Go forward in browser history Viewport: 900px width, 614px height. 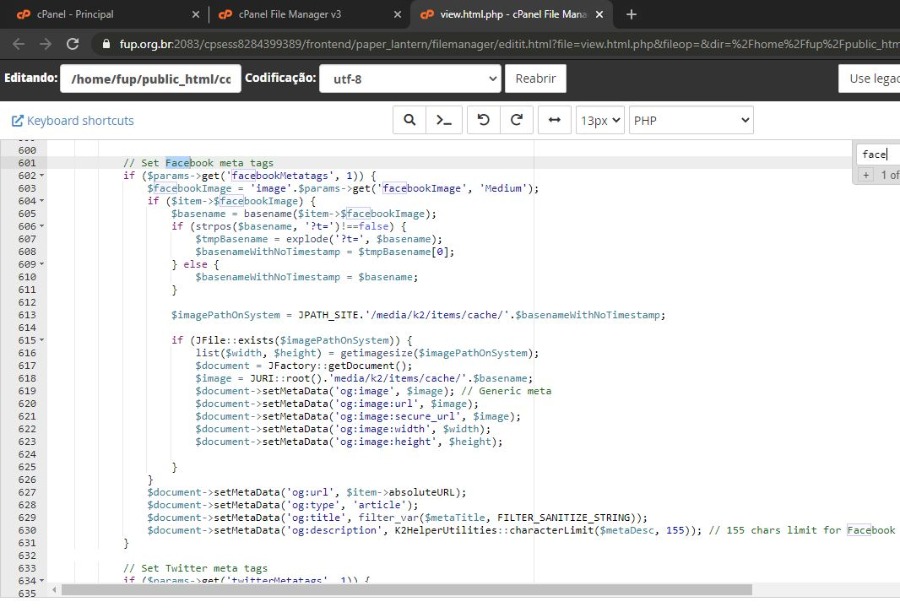pyautogui.click(x=45, y=44)
